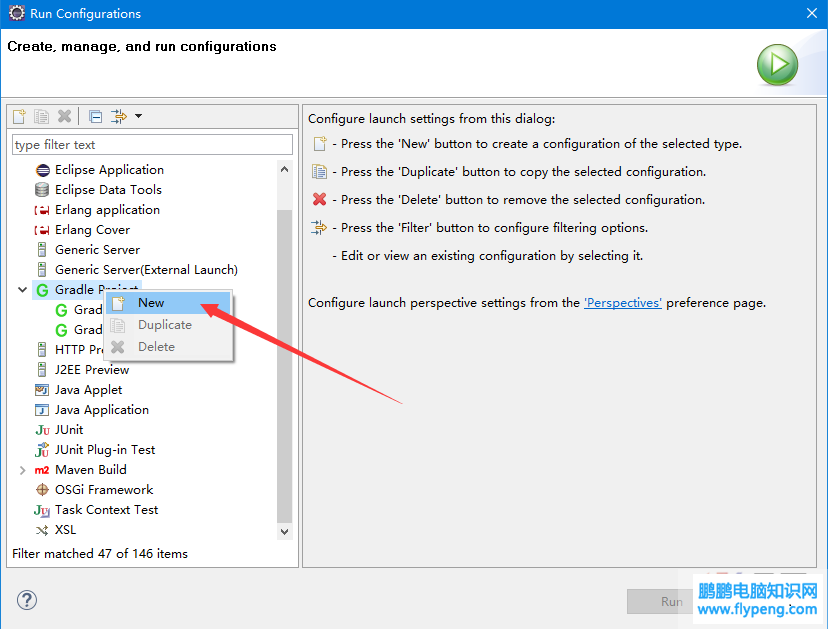This screenshot has width=828, height=629.
Task: Open the 'Perspectives' preference page link
Action: 623,303
